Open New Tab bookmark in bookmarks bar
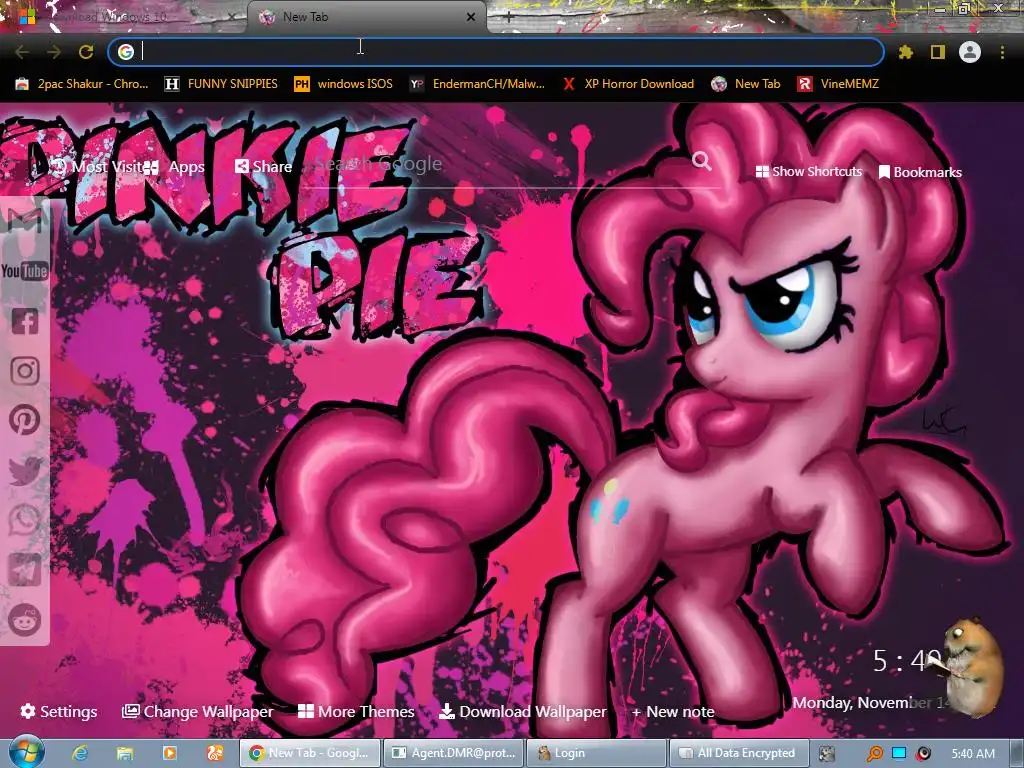 click(x=746, y=84)
